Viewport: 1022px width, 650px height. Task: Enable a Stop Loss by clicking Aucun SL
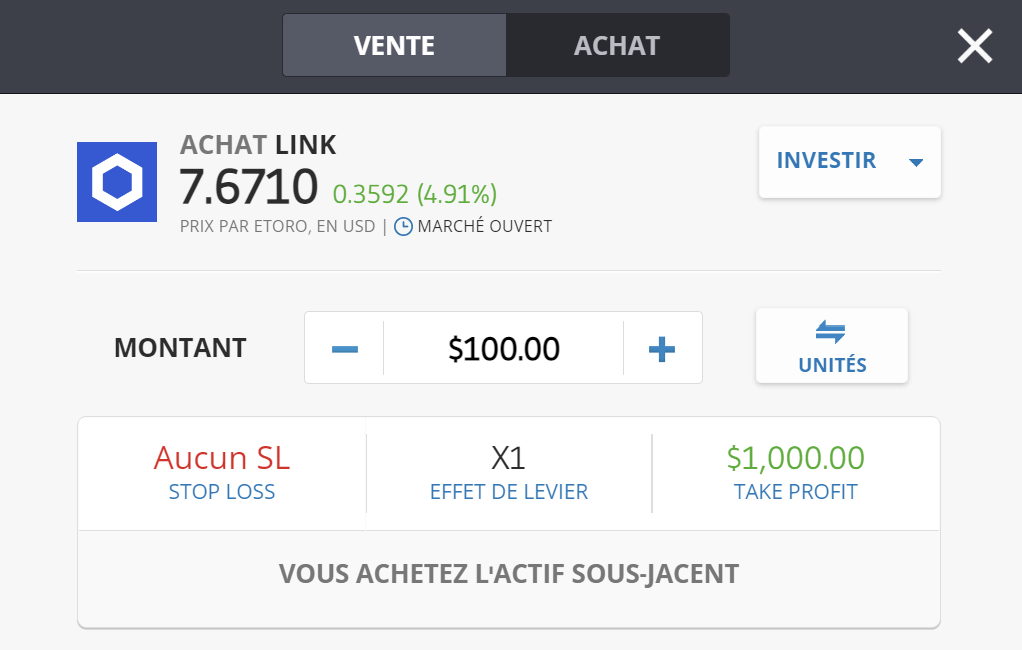pos(221,458)
